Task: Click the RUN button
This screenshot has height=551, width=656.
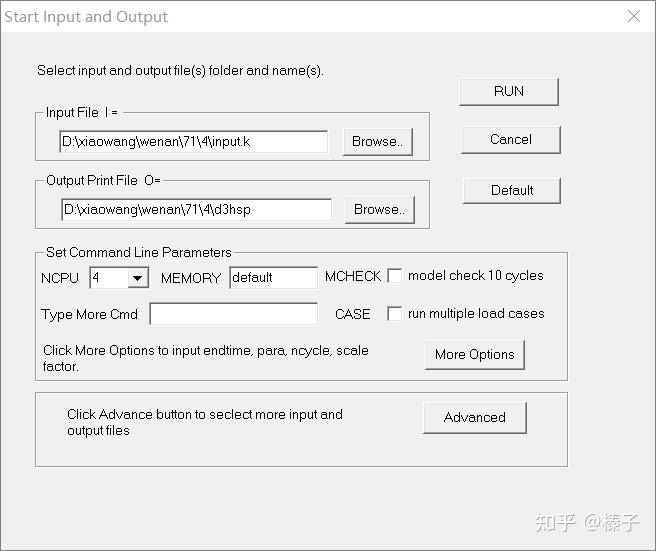Action: (x=508, y=91)
